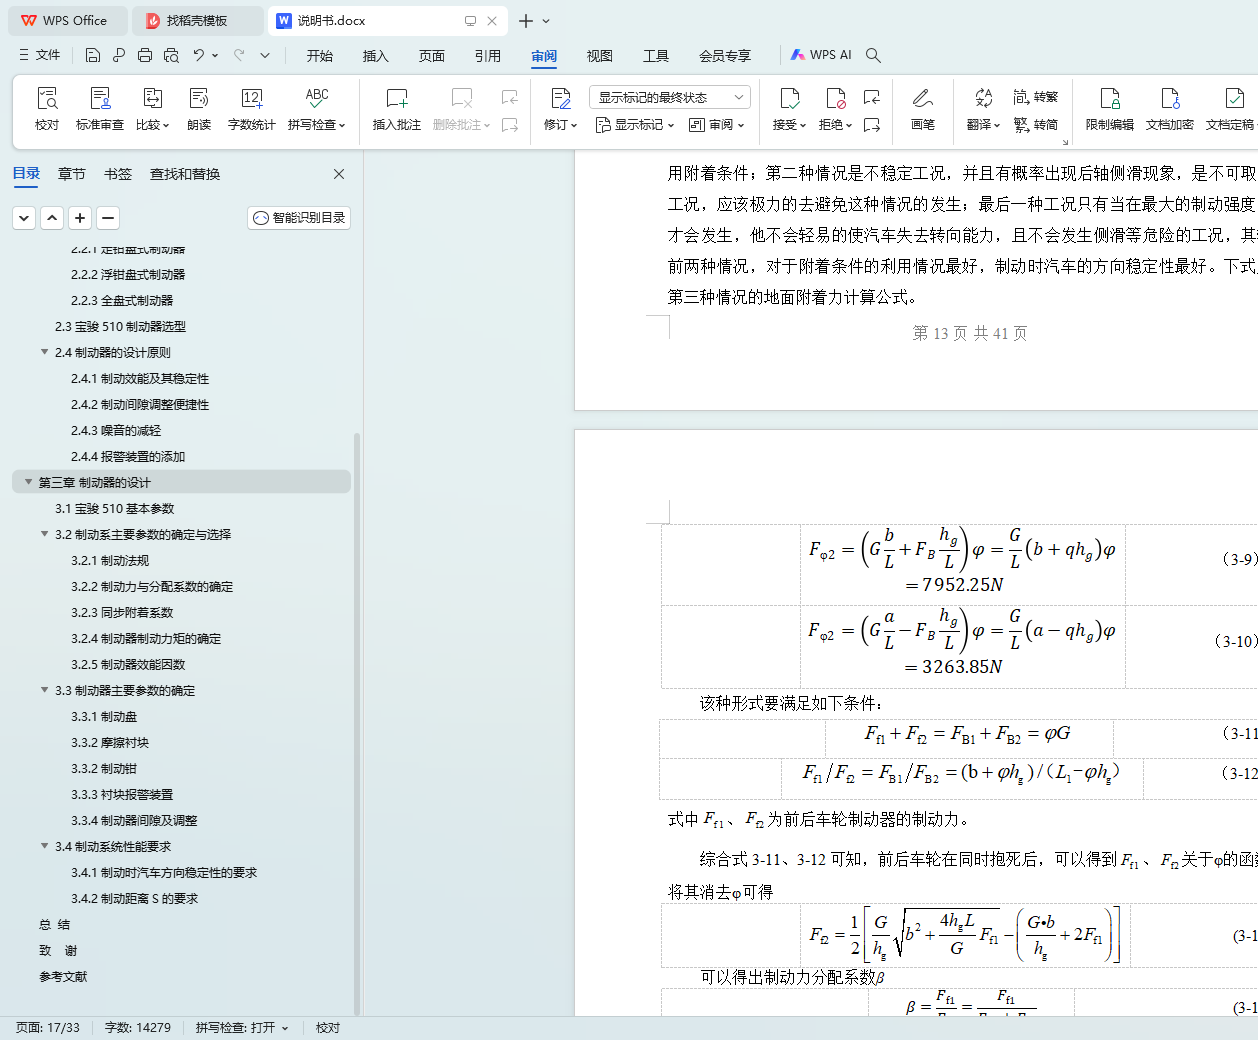The width and height of the screenshot is (1258, 1040).
Task: Convert text with 繁转简
Action: click(x=1036, y=124)
